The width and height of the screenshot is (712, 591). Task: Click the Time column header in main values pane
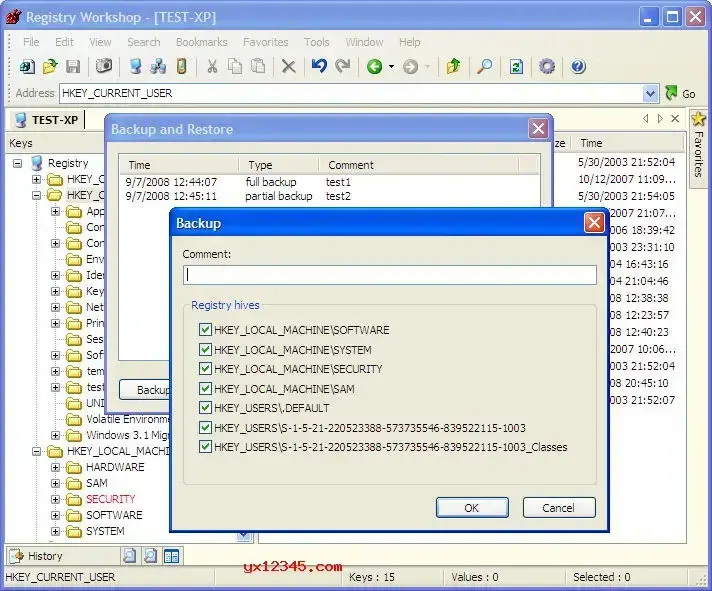(x=627, y=143)
